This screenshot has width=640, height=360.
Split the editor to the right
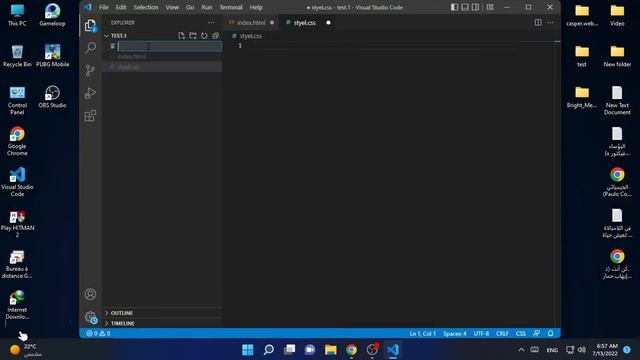538,22
